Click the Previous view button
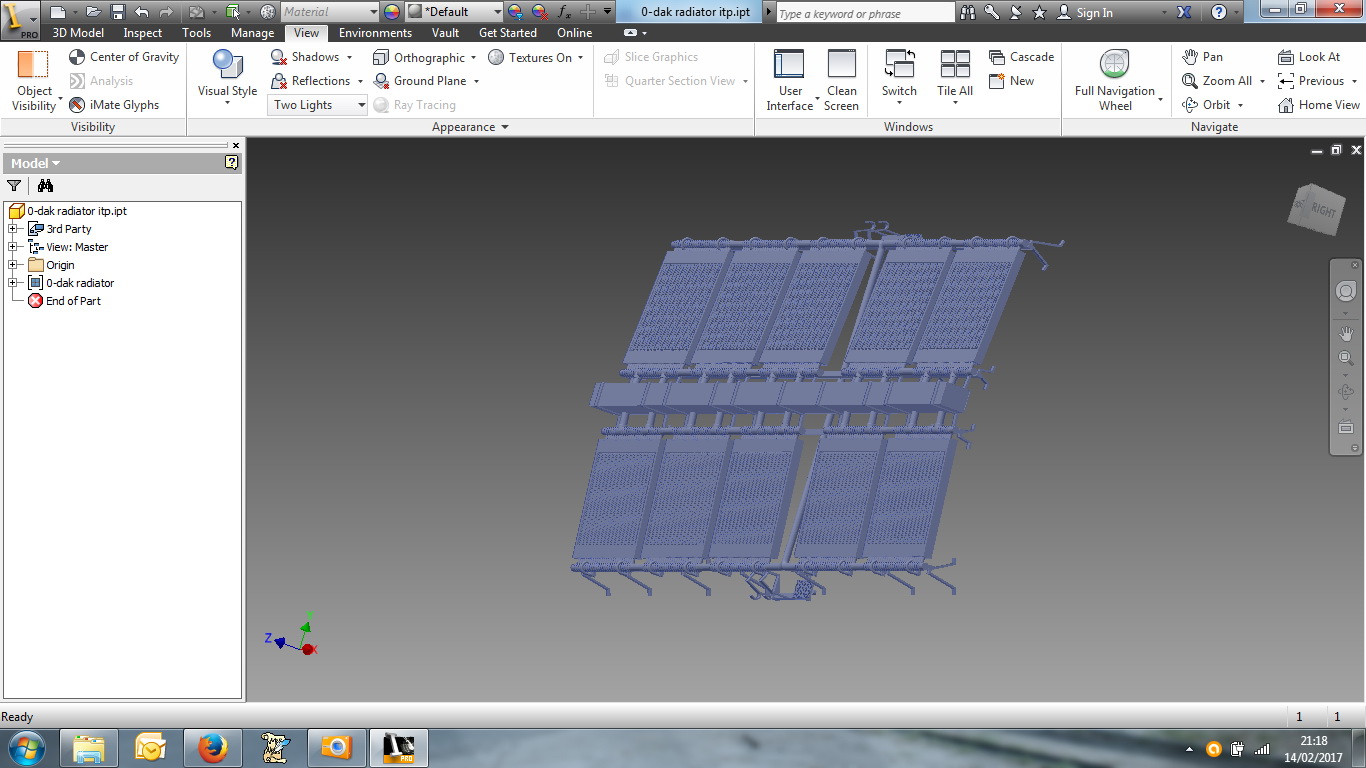The height and width of the screenshot is (768, 1366). click(1311, 81)
